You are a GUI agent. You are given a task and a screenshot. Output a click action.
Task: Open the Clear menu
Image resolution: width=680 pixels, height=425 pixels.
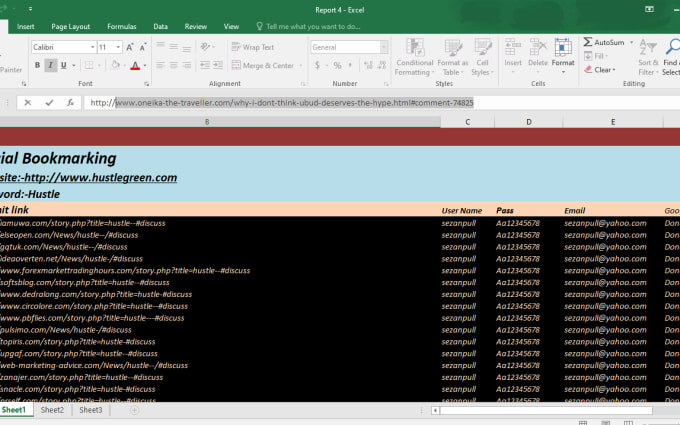pyautogui.click(x=600, y=69)
